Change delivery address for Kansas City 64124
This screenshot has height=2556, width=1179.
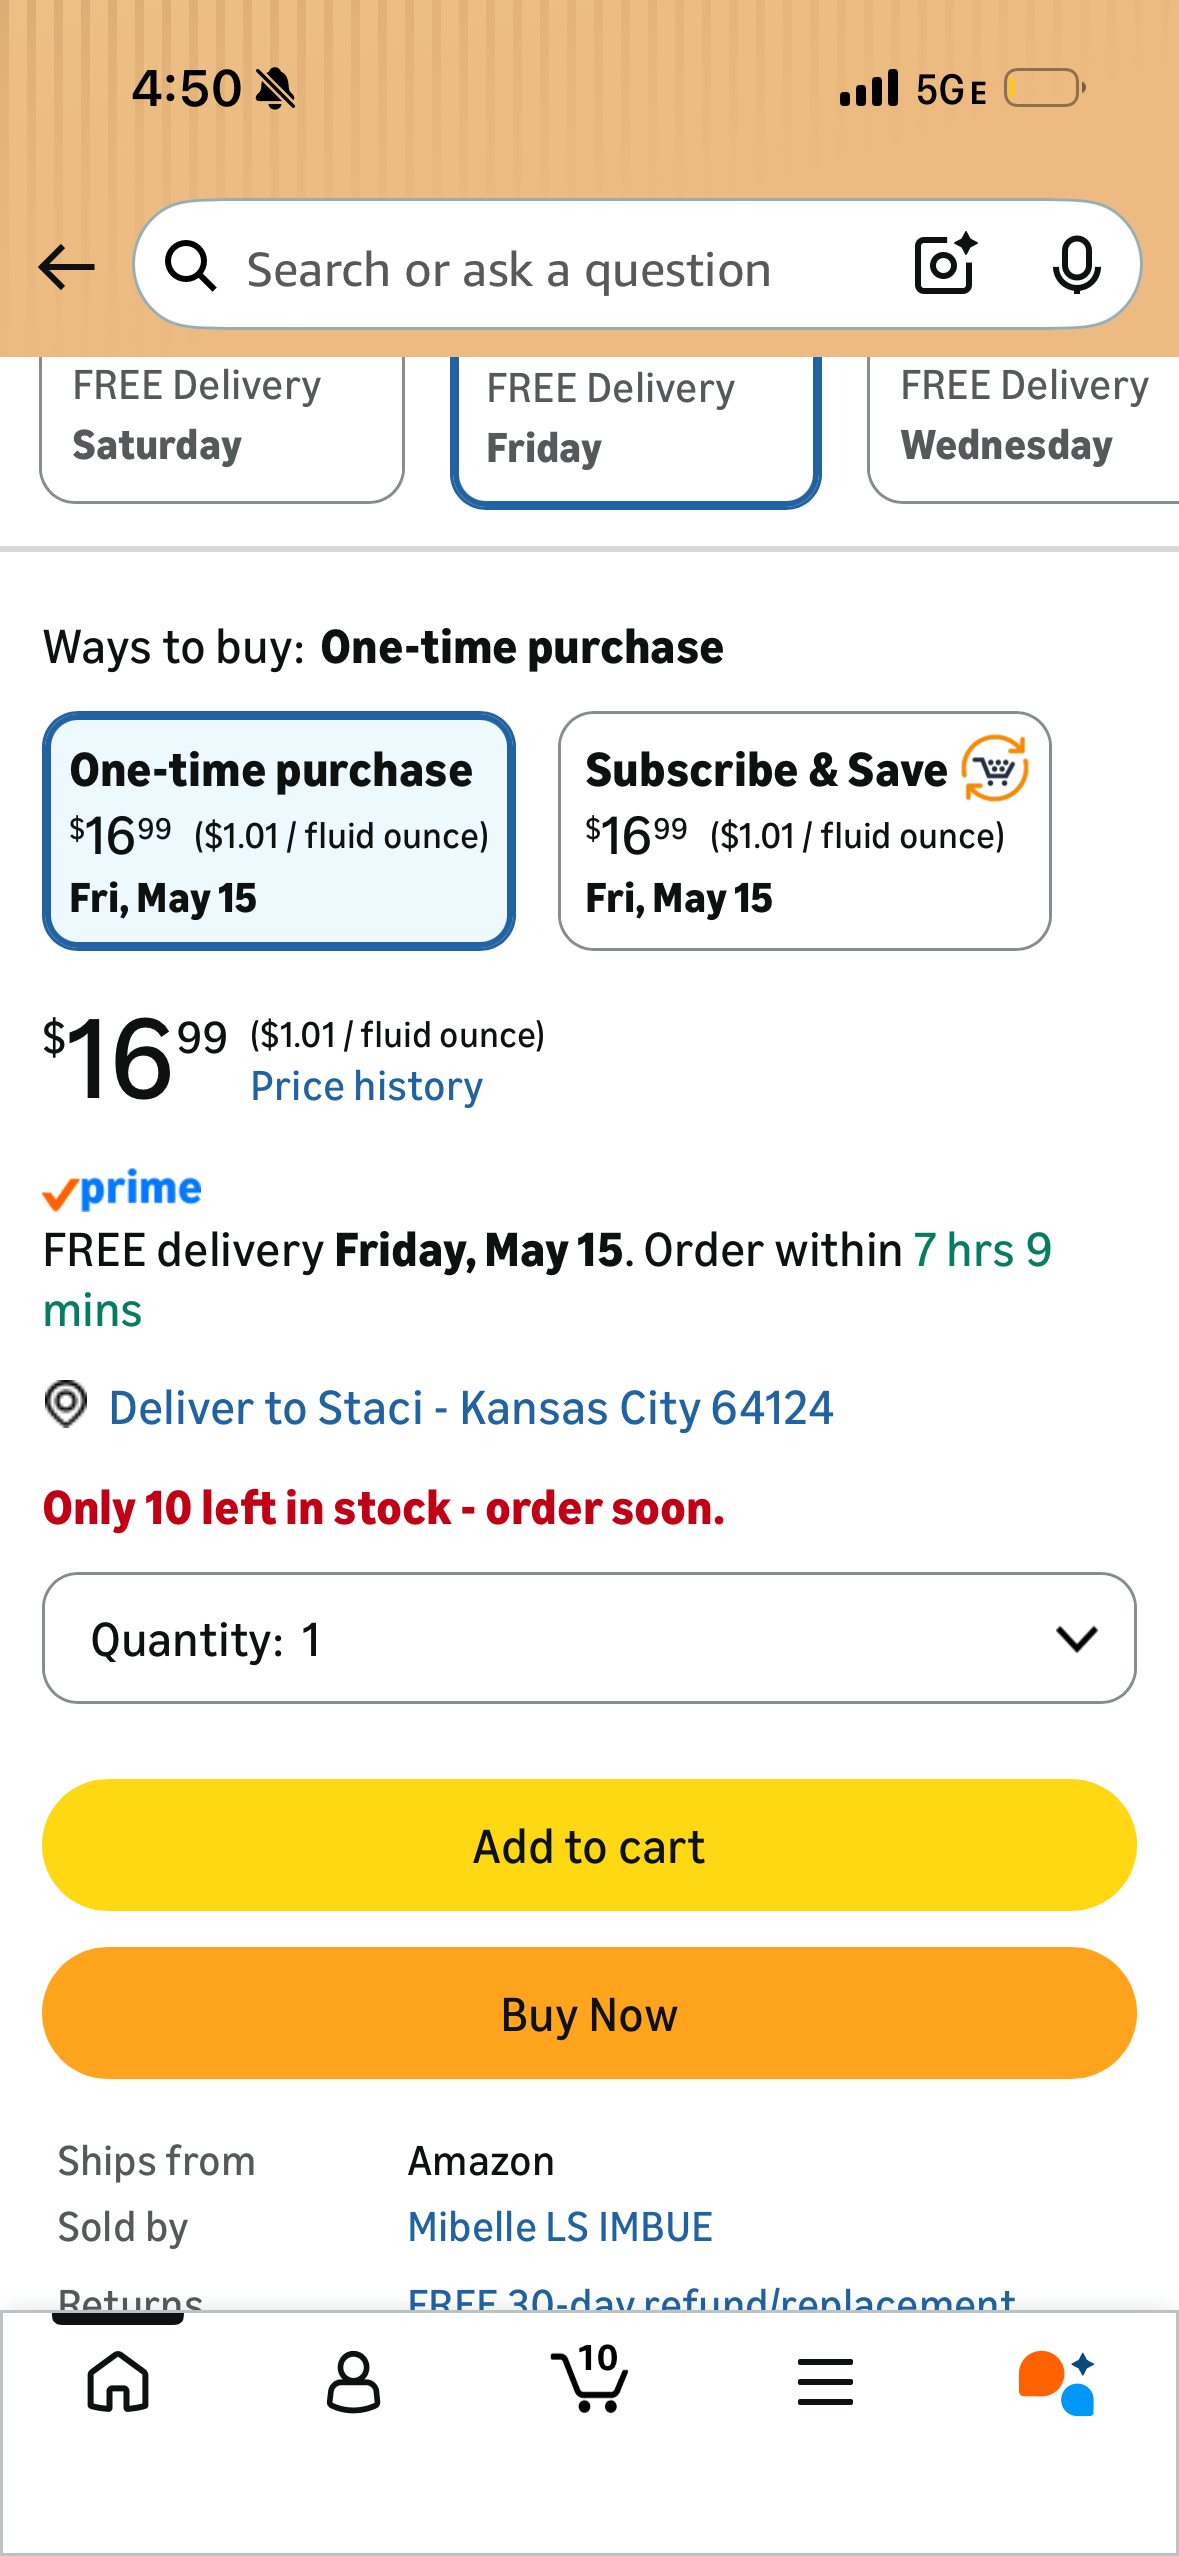click(x=471, y=1408)
